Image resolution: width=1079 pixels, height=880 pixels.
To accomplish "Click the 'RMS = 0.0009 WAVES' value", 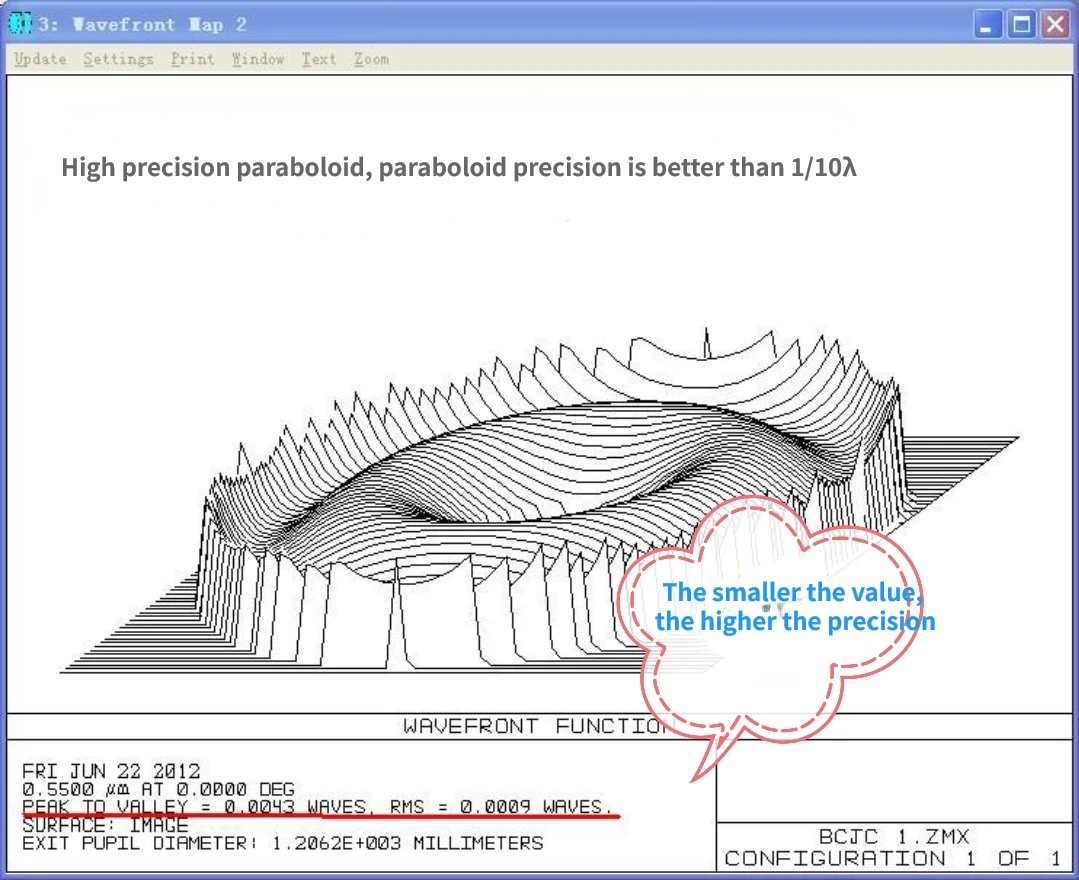I will [500, 806].
